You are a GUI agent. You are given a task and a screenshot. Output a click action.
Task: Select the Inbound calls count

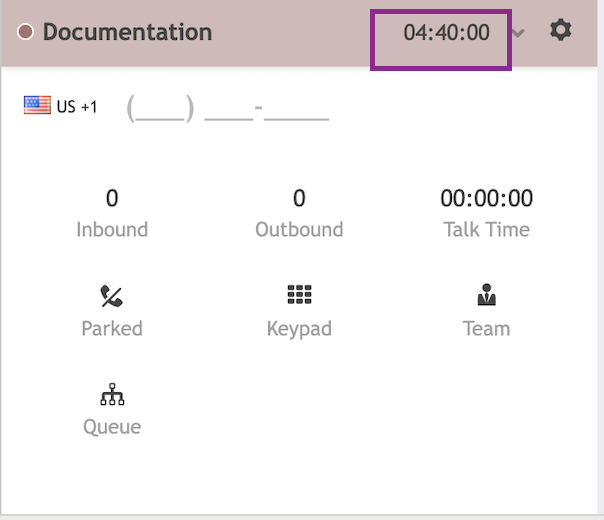[112, 198]
